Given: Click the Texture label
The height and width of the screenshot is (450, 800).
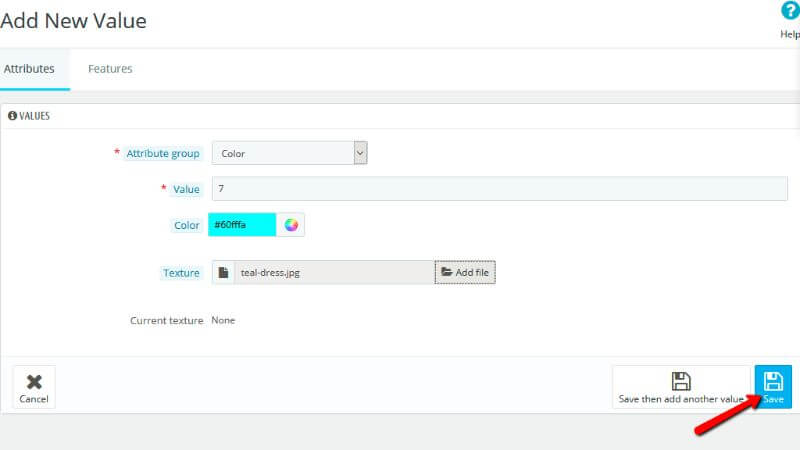Looking at the screenshot, I should point(181,273).
